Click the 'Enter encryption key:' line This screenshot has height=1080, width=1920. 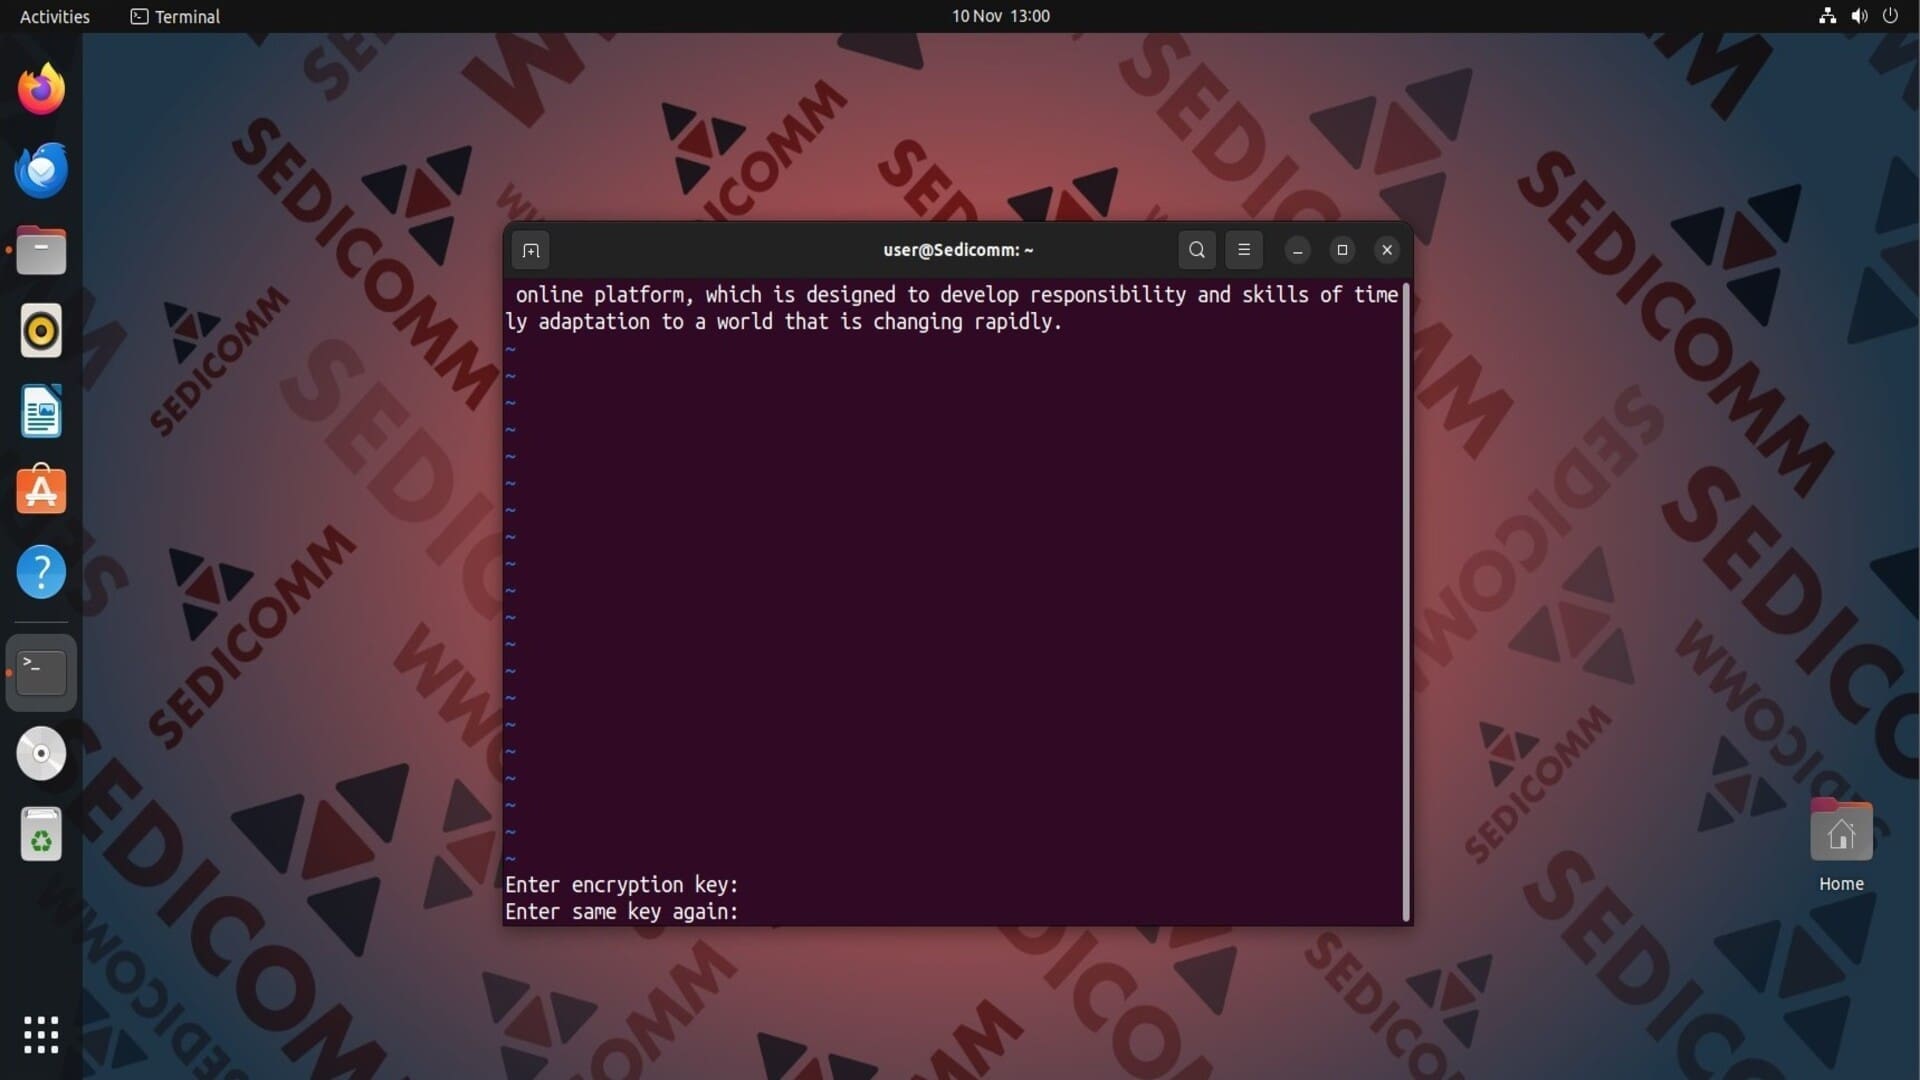click(621, 885)
